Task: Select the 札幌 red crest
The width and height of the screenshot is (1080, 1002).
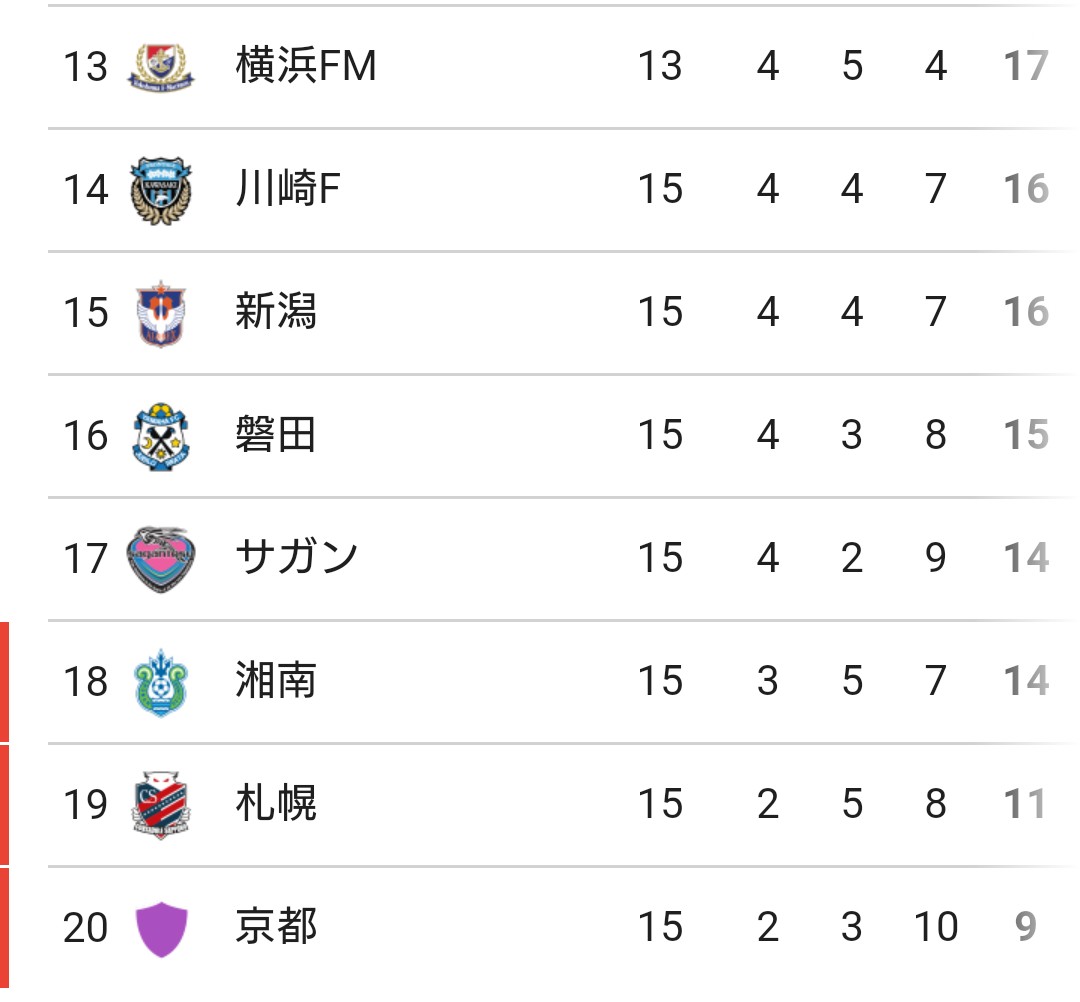Action: pyautogui.click(x=161, y=805)
